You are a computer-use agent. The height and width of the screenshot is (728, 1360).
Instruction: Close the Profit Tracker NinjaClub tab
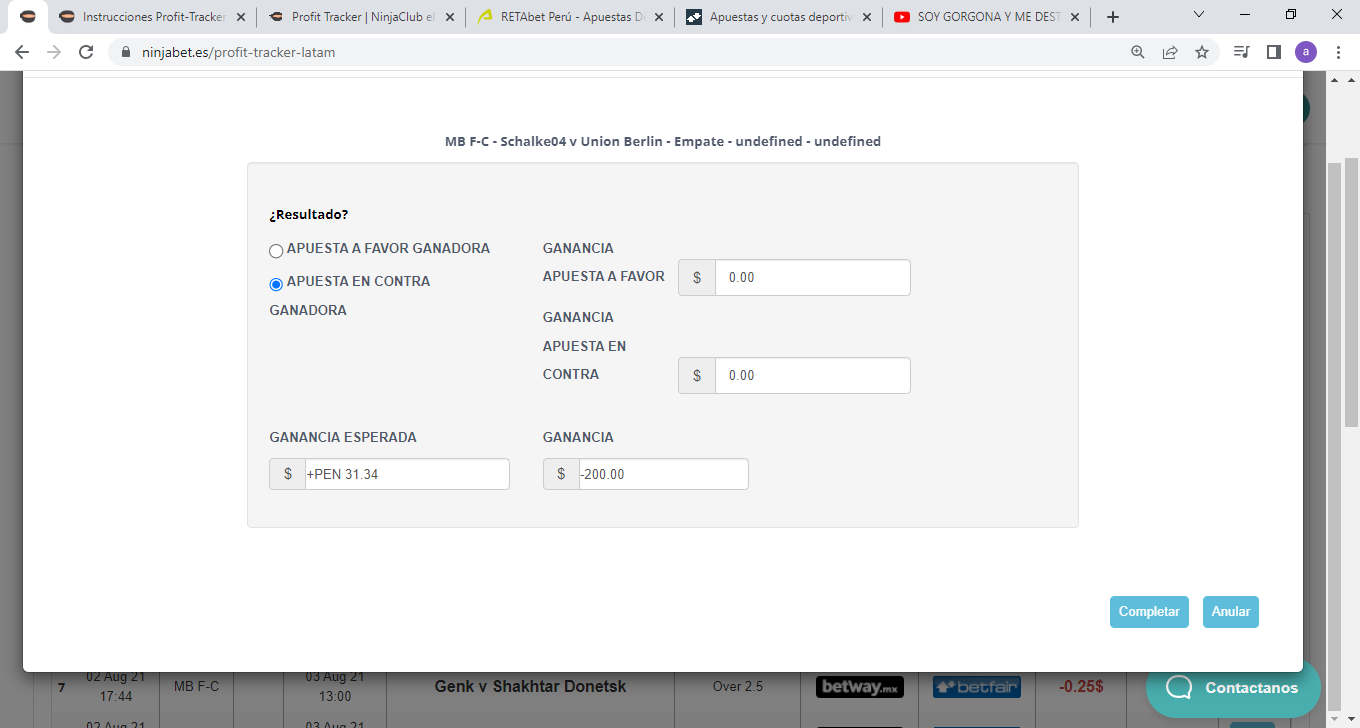(450, 17)
